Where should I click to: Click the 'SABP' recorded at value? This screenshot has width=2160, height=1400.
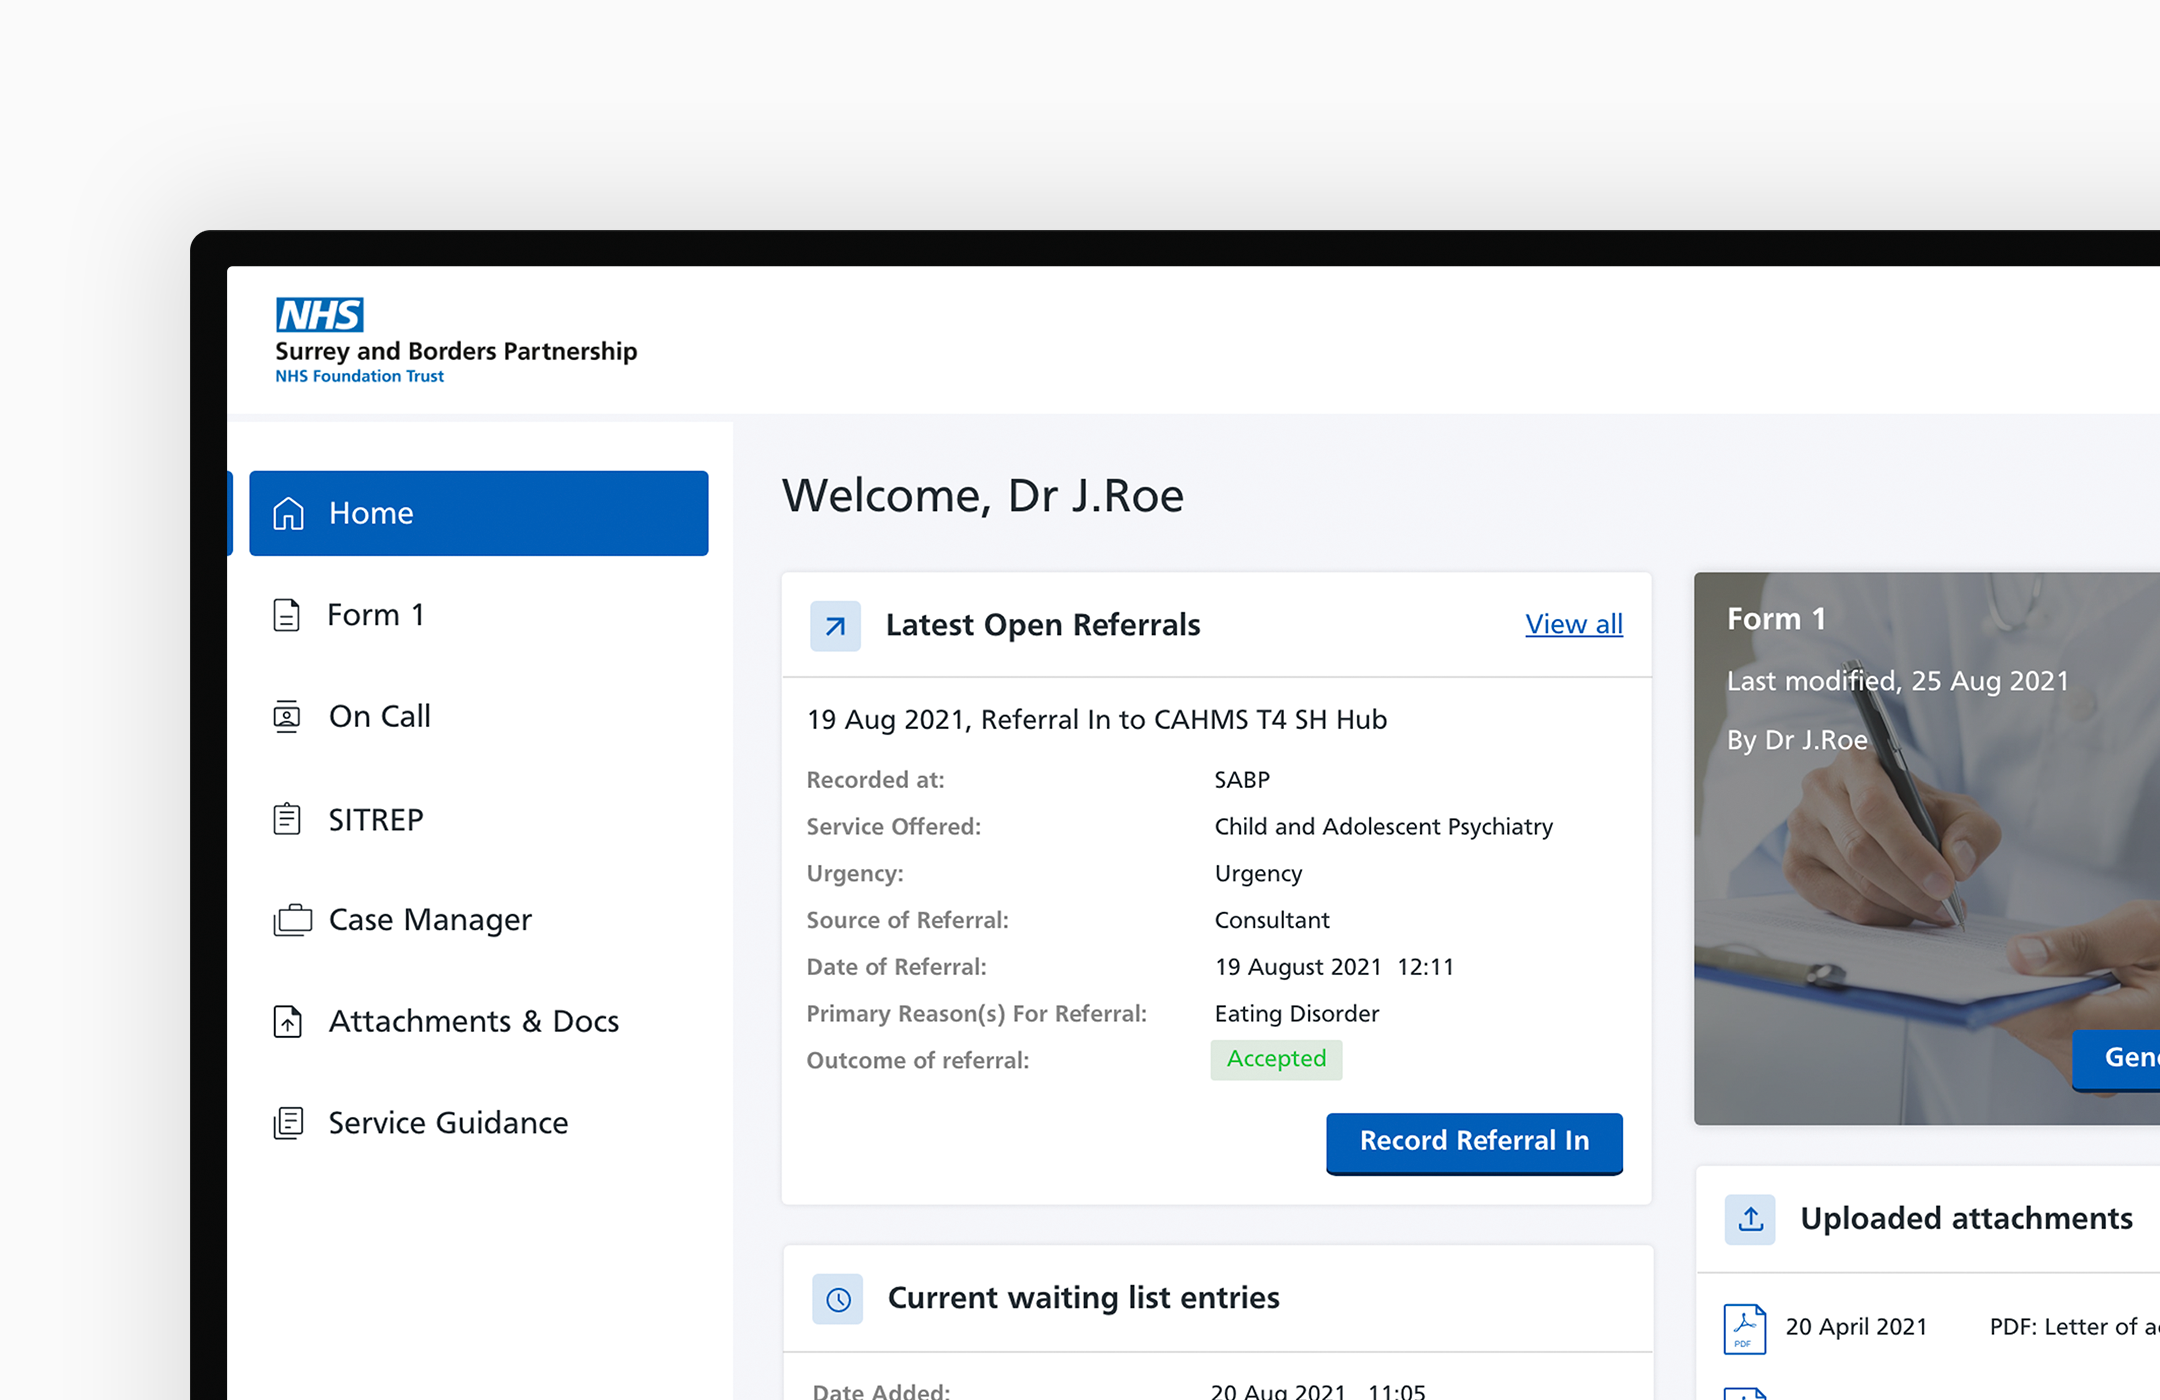click(1242, 780)
